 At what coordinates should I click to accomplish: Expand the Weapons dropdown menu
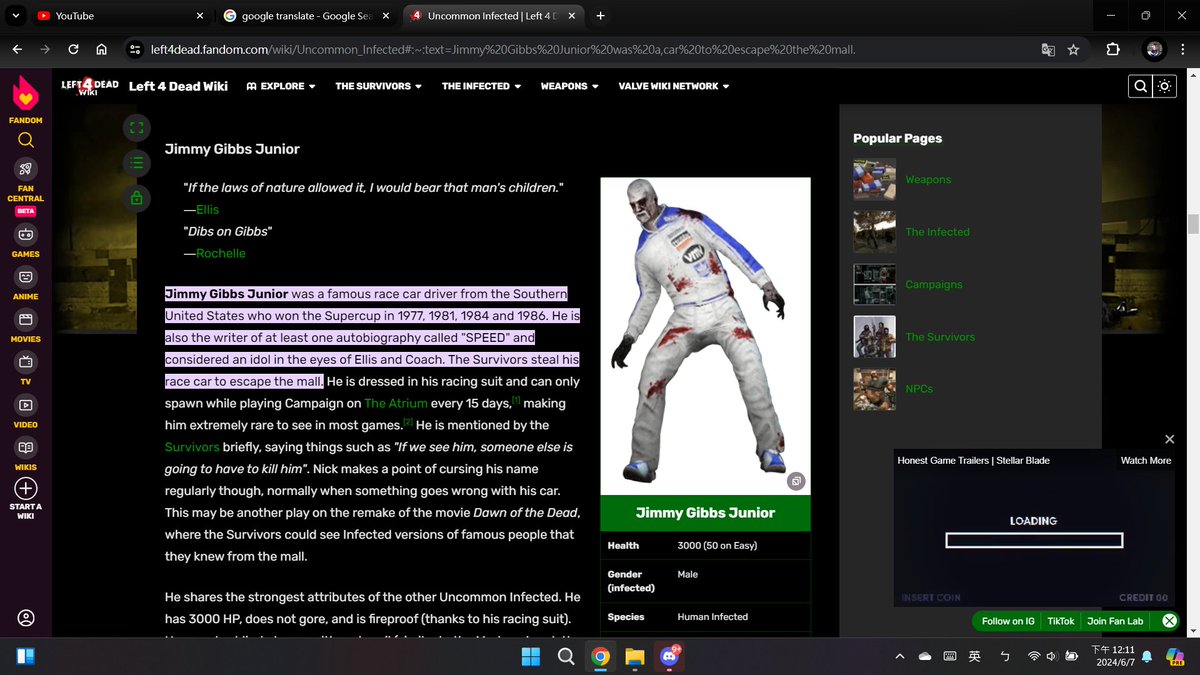(x=570, y=86)
